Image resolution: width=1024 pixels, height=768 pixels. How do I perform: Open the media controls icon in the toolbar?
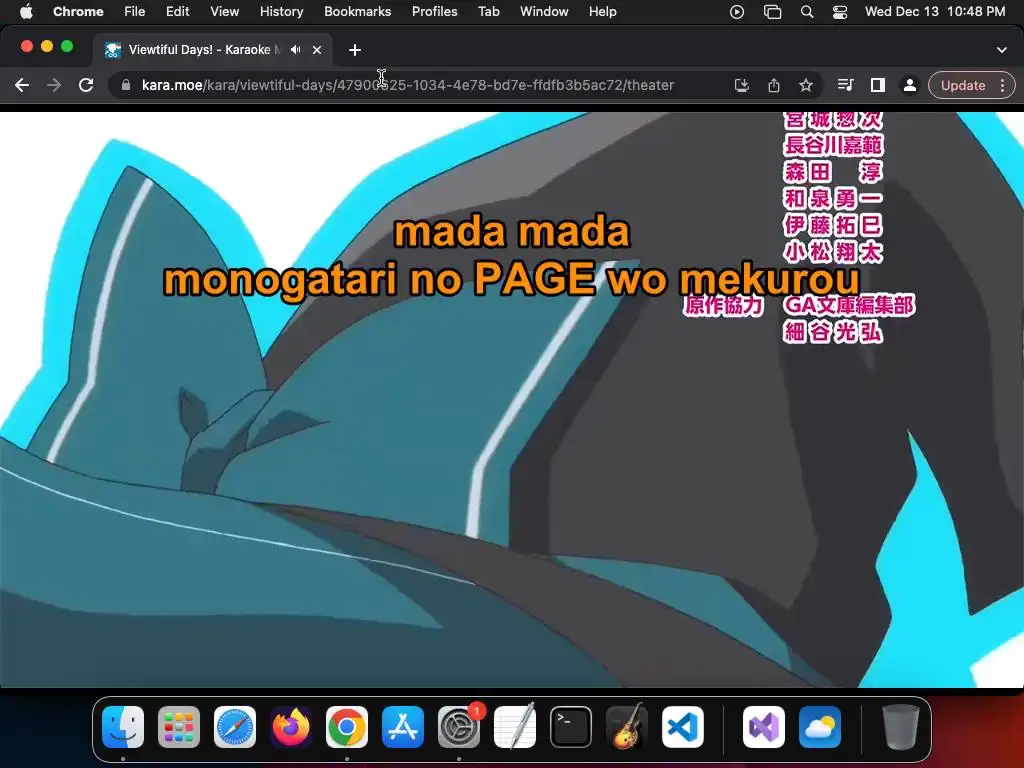pos(846,85)
